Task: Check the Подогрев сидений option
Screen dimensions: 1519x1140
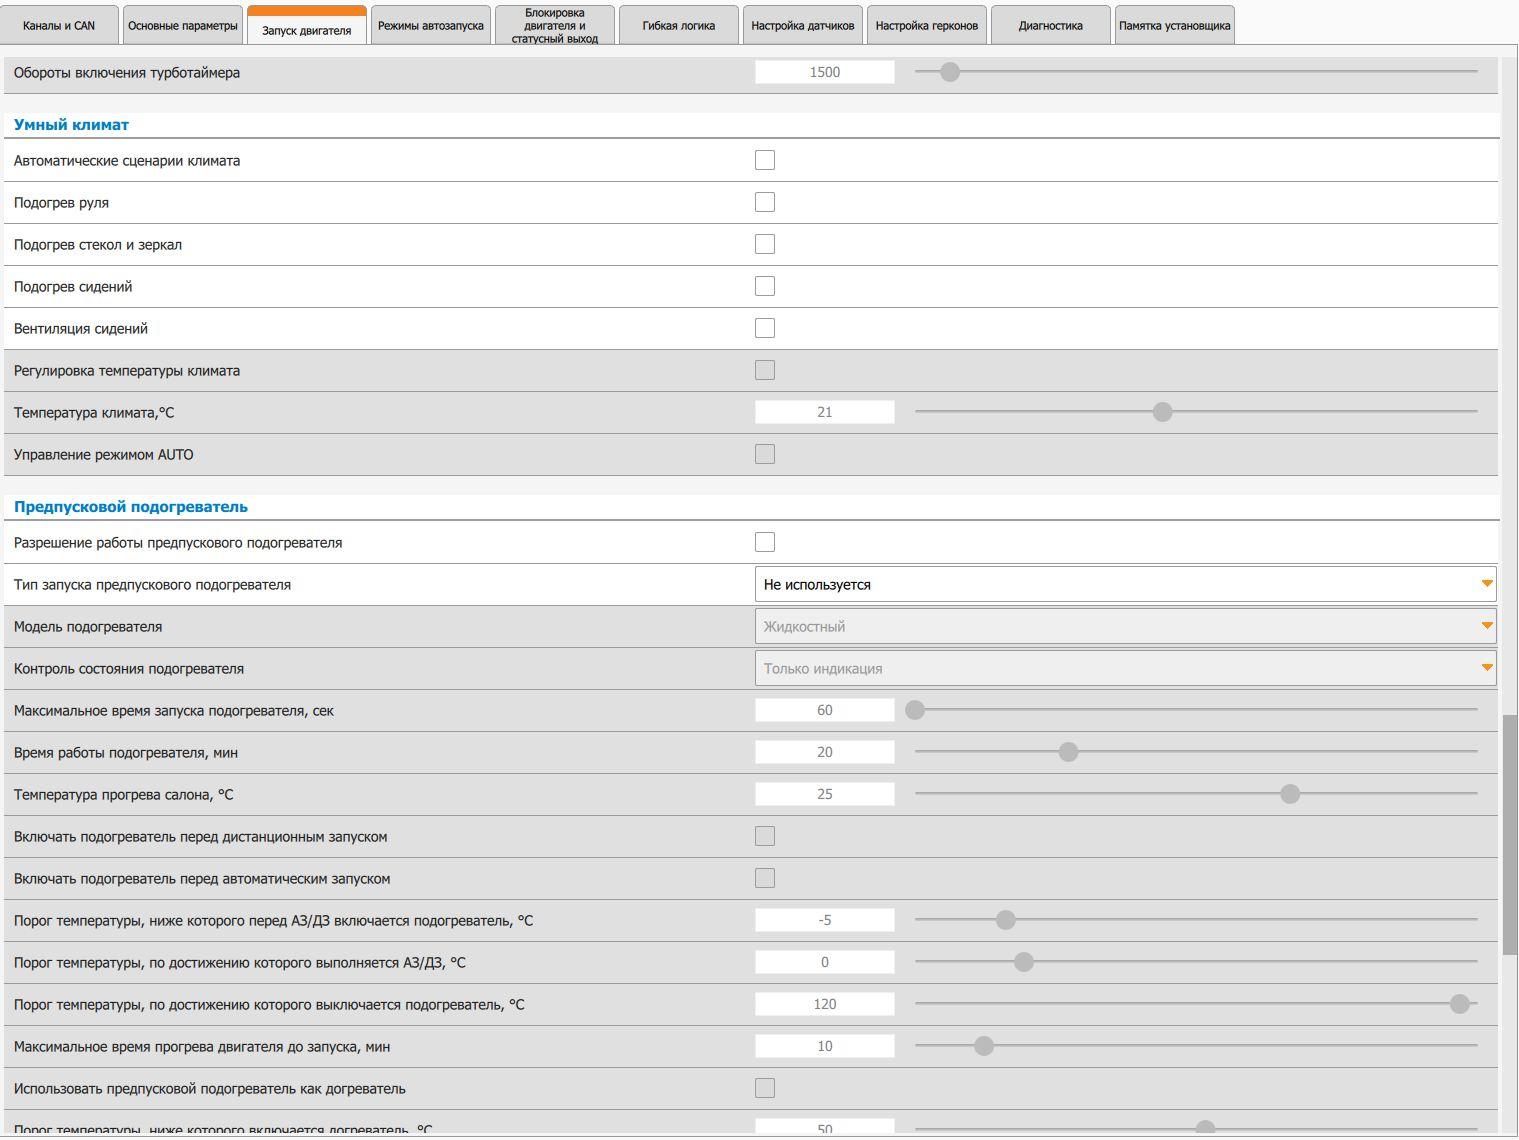Action: click(765, 286)
